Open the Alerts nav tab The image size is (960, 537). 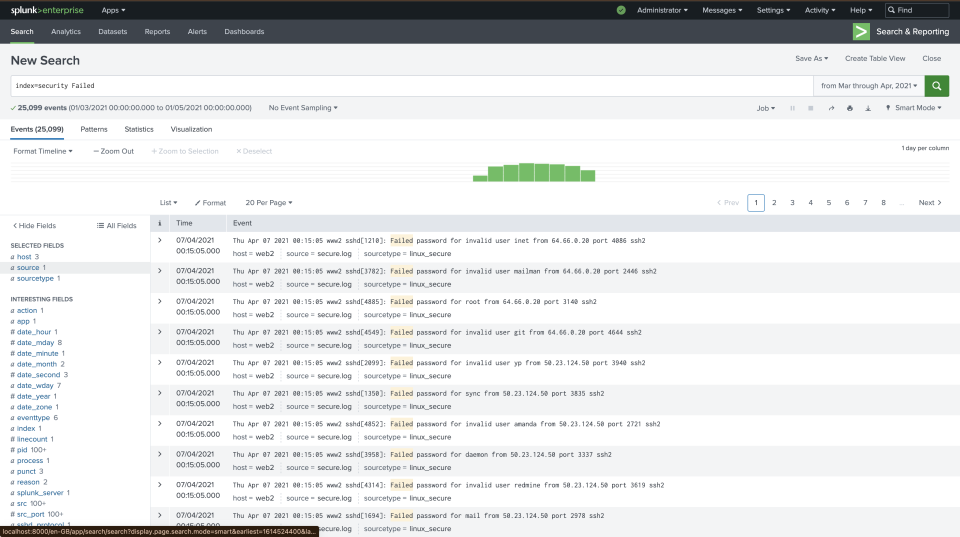pyautogui.click(x=197, y=31)
